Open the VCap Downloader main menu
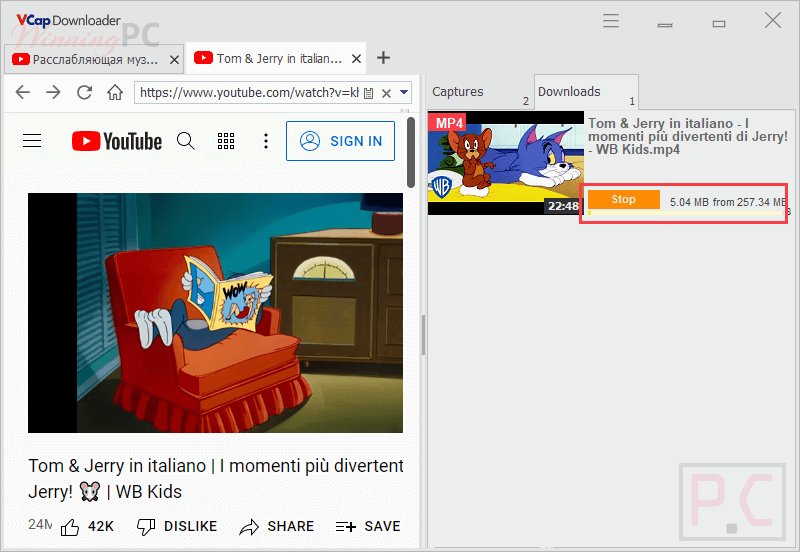This screenshot has width=800, height=552. (611, 20)
